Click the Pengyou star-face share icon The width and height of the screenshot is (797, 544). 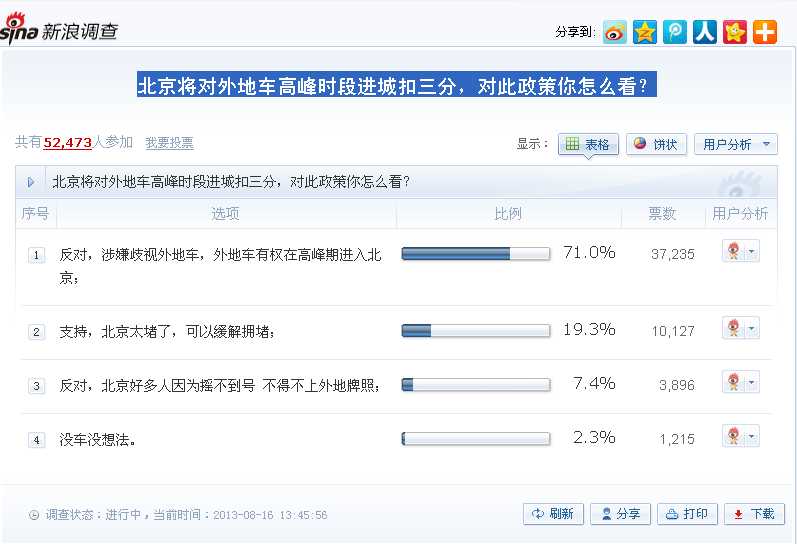point(734,33)
